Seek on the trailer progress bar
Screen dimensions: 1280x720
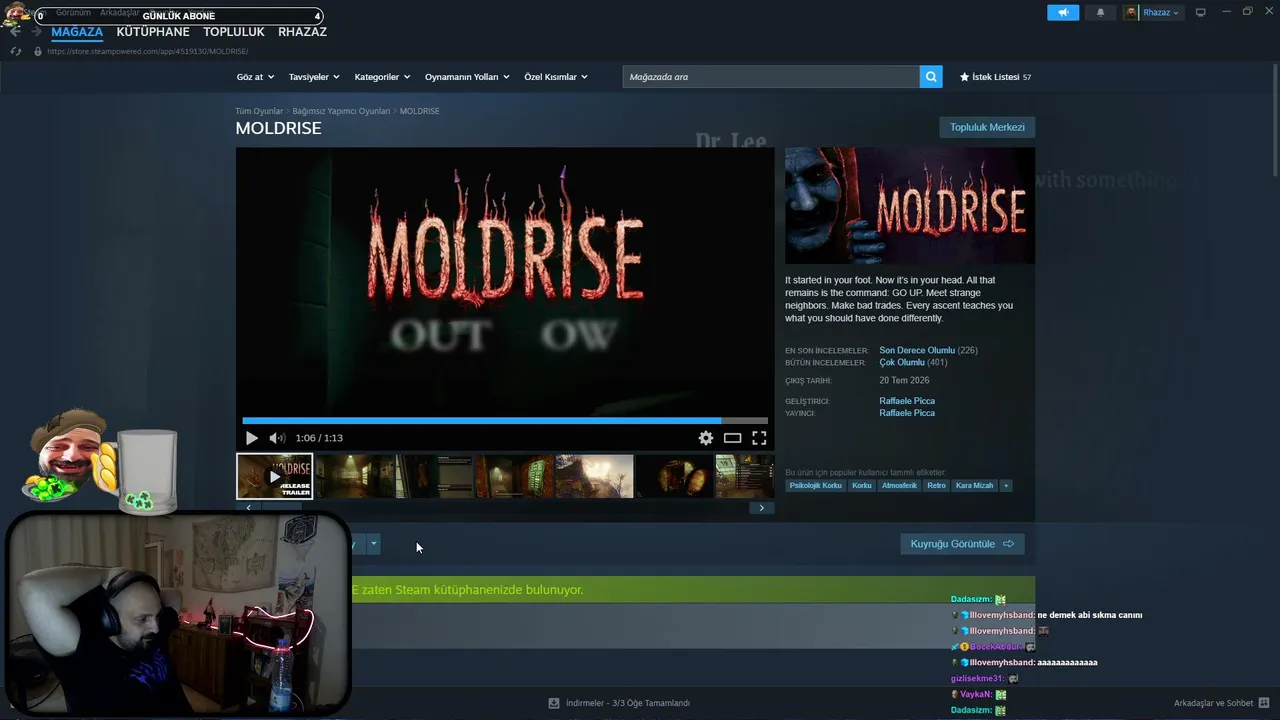[505, 421]
